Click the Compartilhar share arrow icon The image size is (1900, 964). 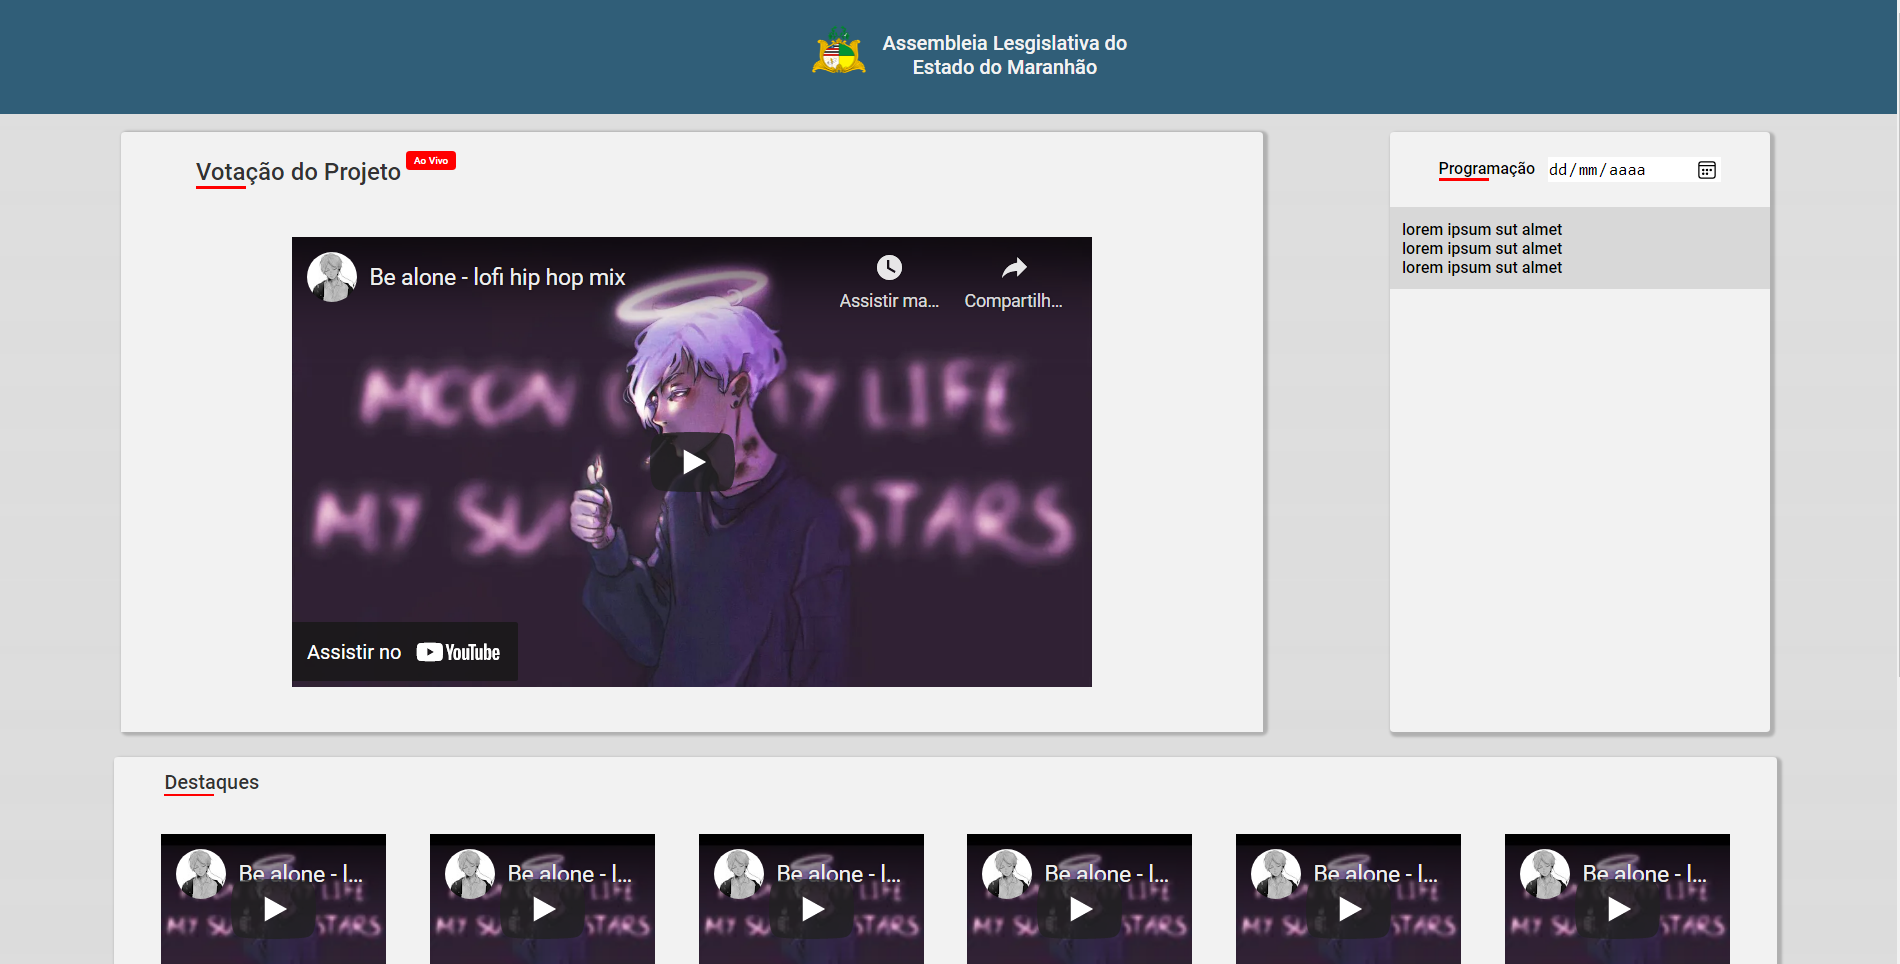pos(1014,267)
